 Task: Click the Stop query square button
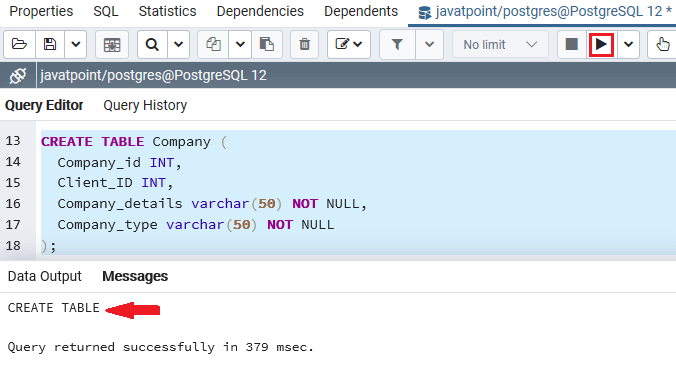pyautogui.click(x=572, y=44)
